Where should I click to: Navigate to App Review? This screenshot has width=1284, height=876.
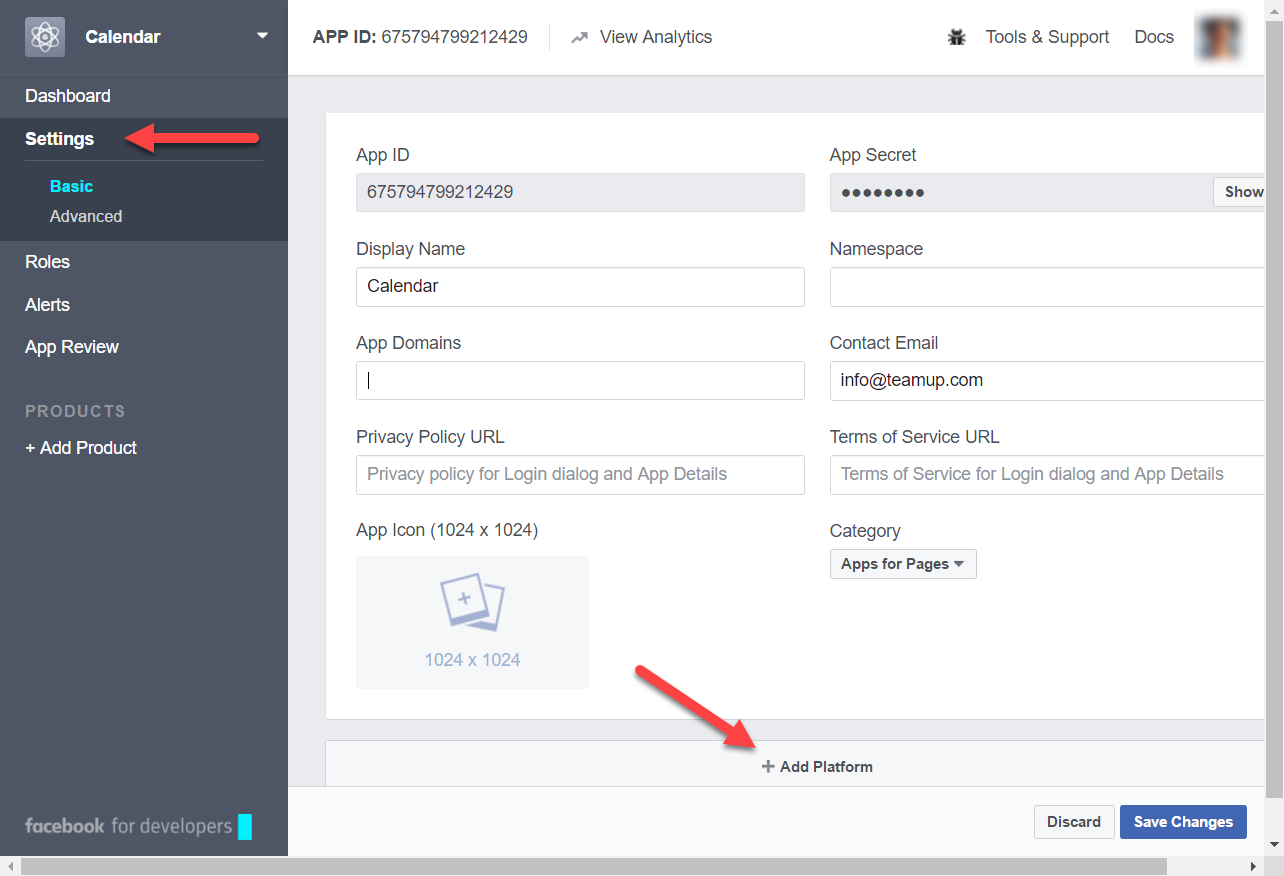click(x=72, y=347)
